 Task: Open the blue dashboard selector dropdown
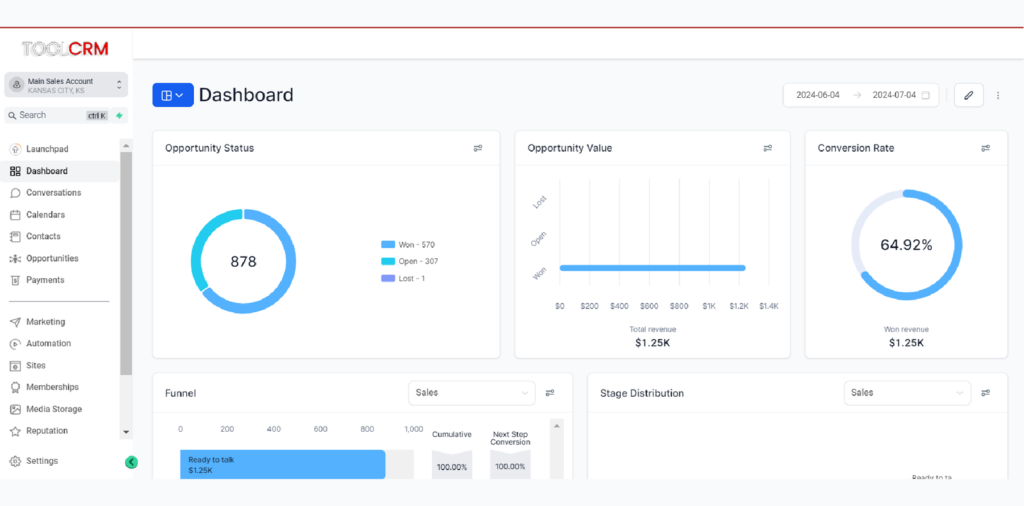172,95
